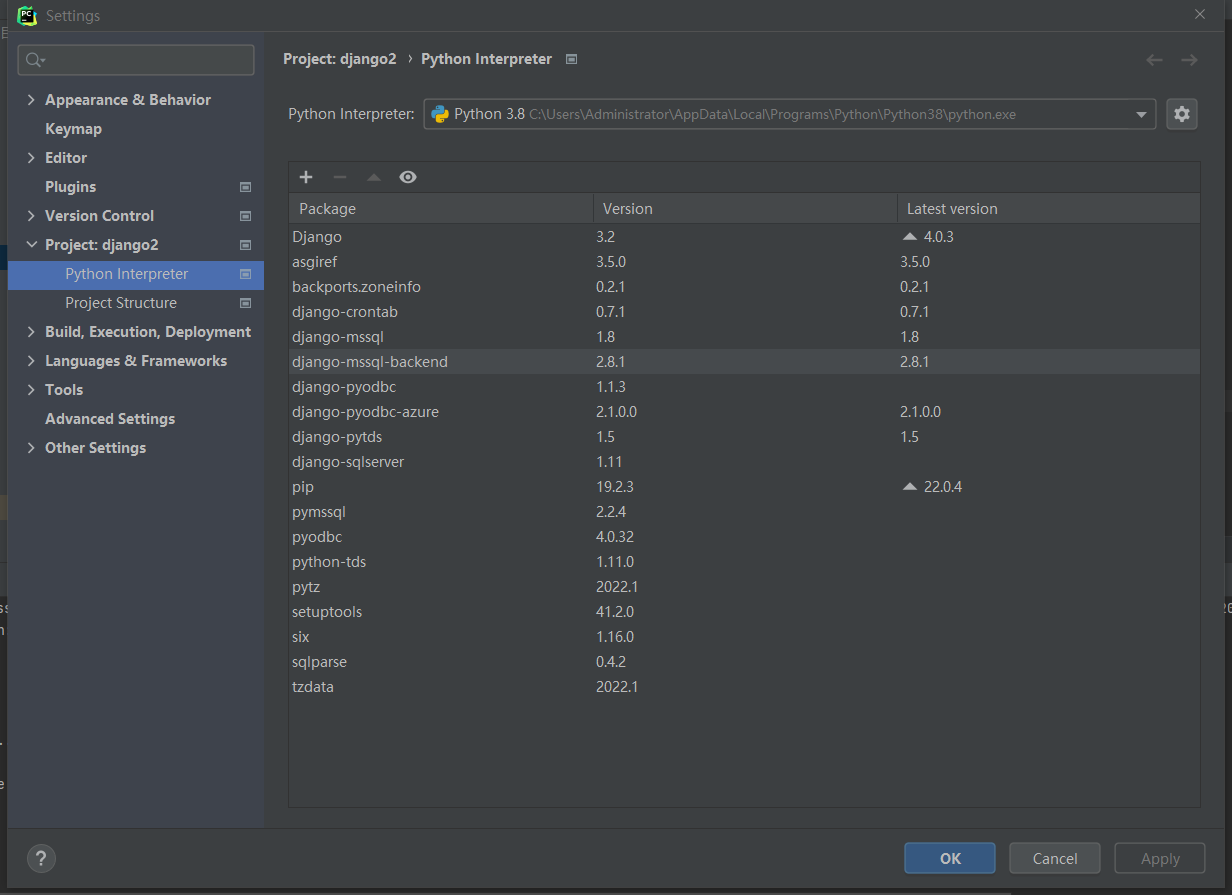Click Django upgrade arrow for 4.0.3
The width and height of the screenshot is (1232, 895).
click(x=909, y=237)
